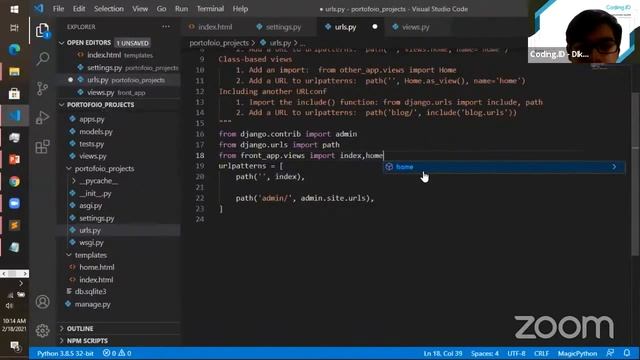640x360 pixels.
Task: Click the unsaved dot on urls.py tab
Action: click(x=374, y=27)
